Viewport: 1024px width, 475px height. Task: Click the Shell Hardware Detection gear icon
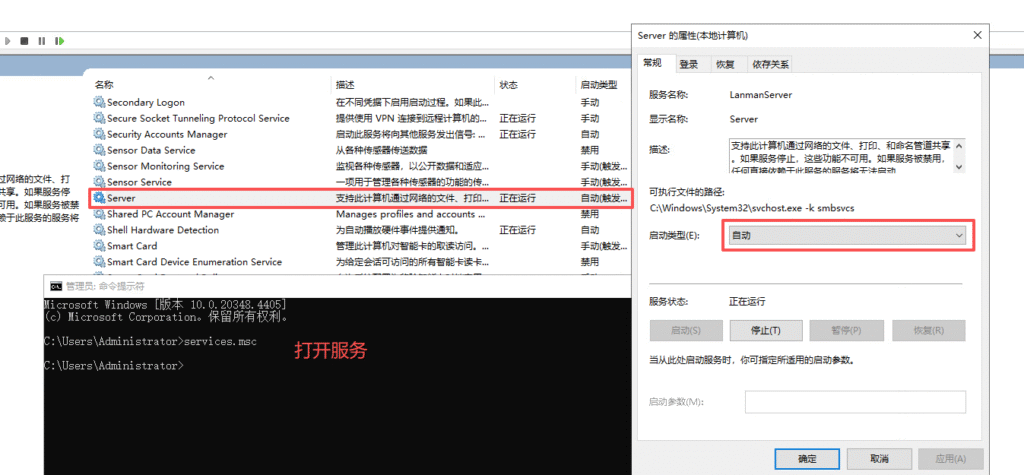pyautogui.click(x=99, y=230)
